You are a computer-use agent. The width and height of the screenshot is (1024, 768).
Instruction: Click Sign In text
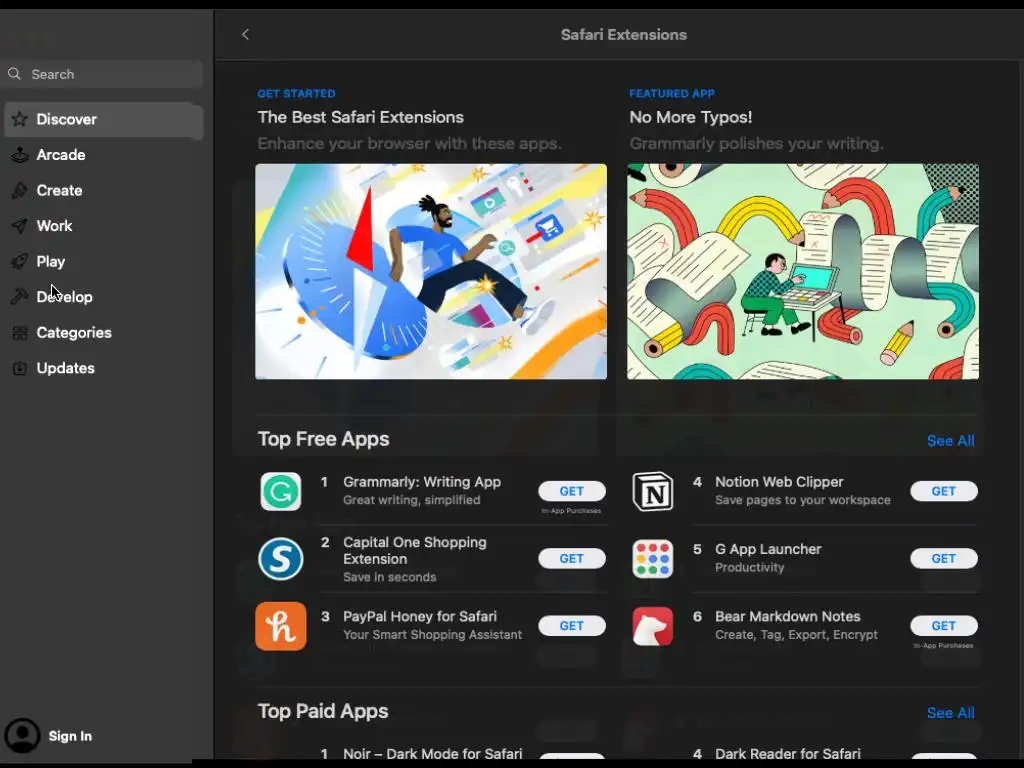(70, 736)
